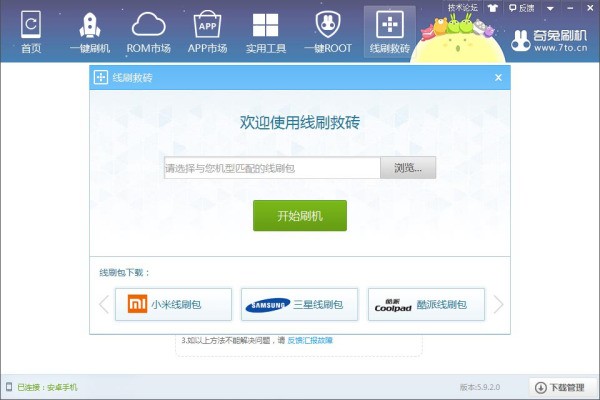Viewport: 600px width, 400px height.
Task: Open the 技术论坛 forum link
Action: (x=463, y=8)
